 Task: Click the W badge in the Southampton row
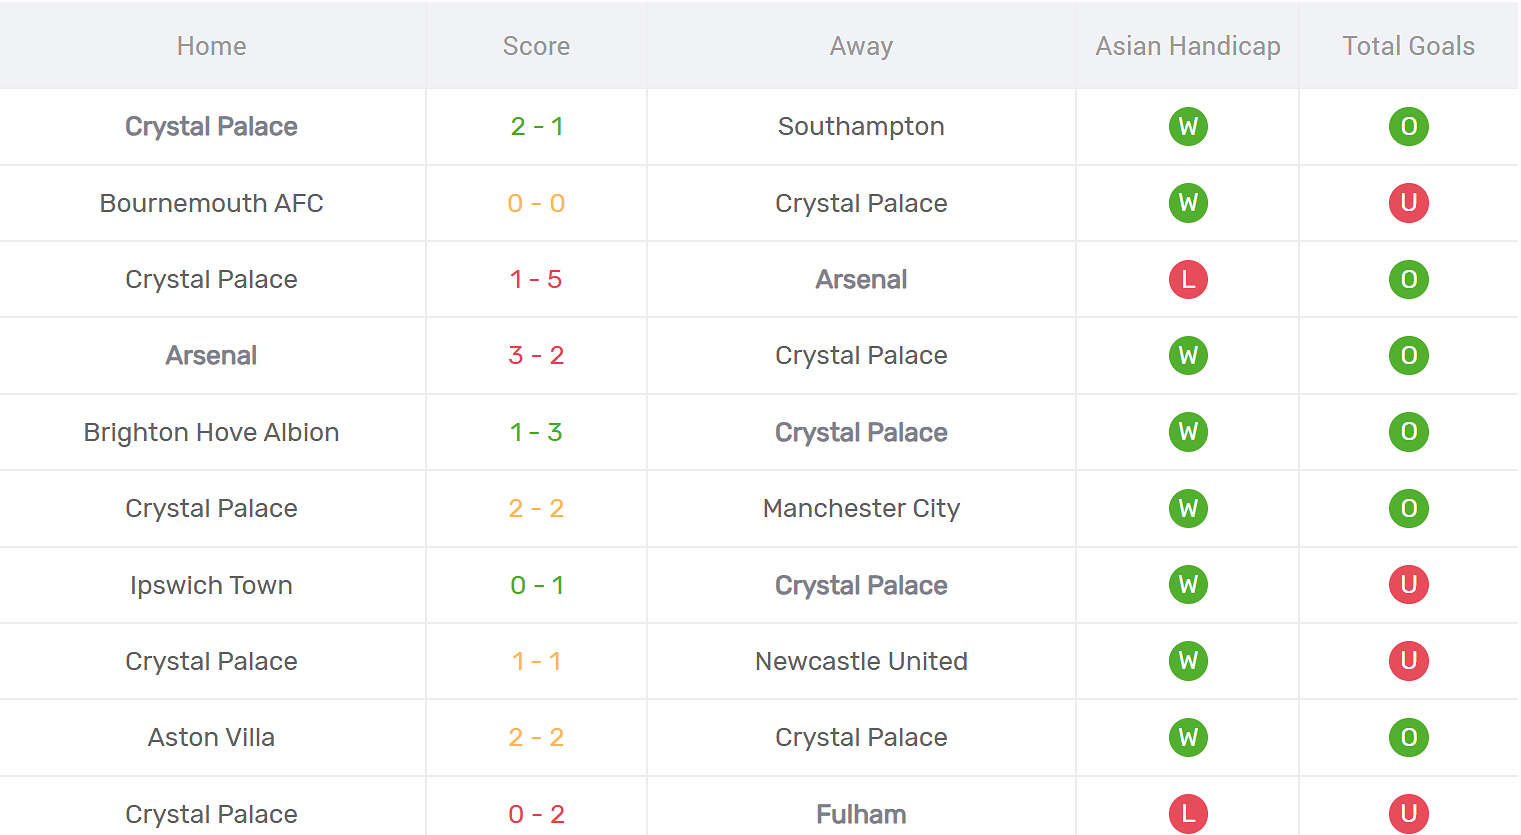pos(1188,127)
